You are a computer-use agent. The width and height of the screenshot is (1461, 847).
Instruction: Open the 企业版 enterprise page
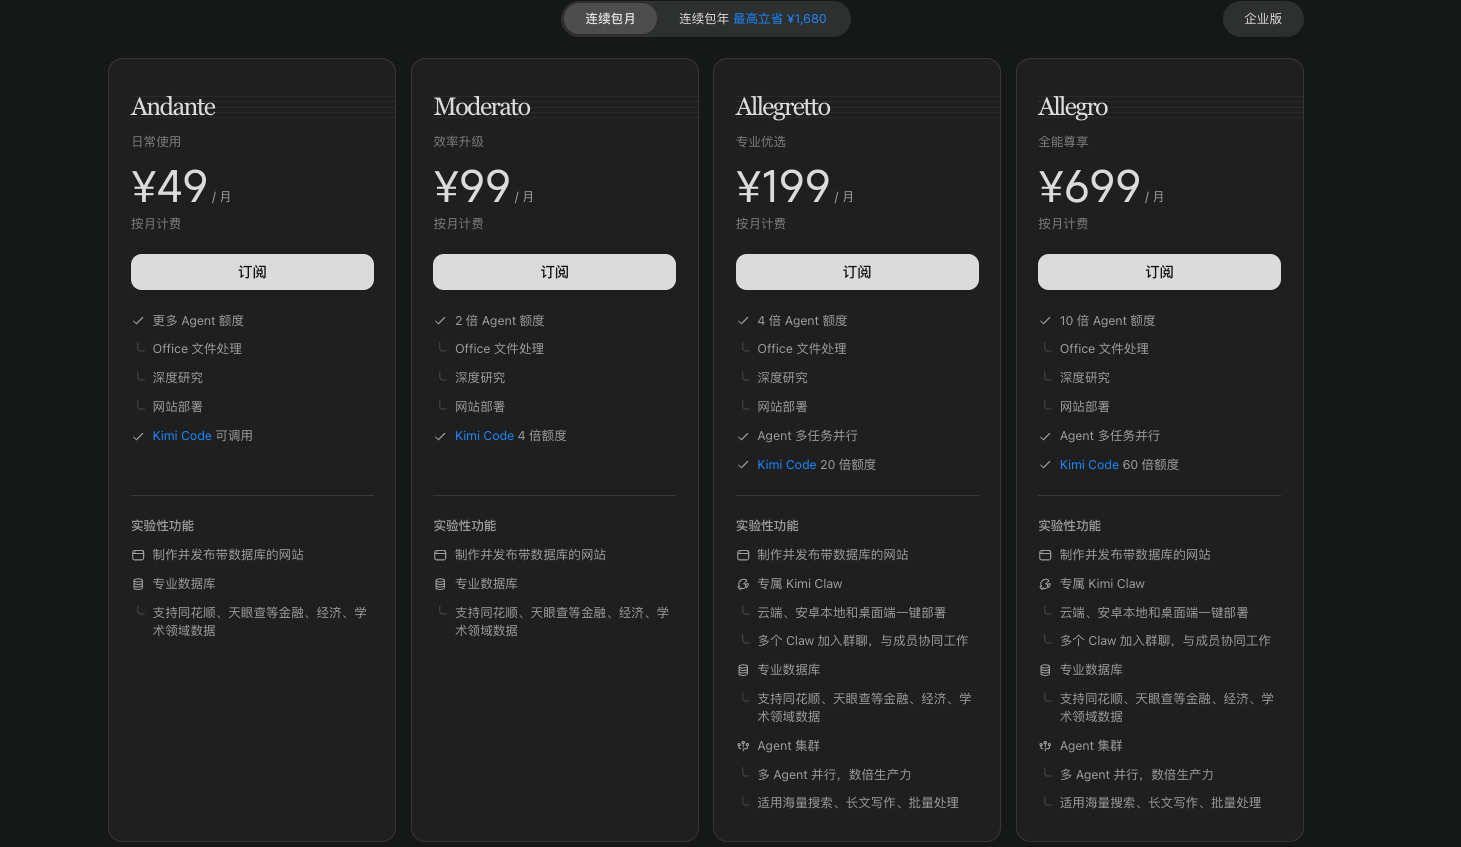click(1263, 19)
